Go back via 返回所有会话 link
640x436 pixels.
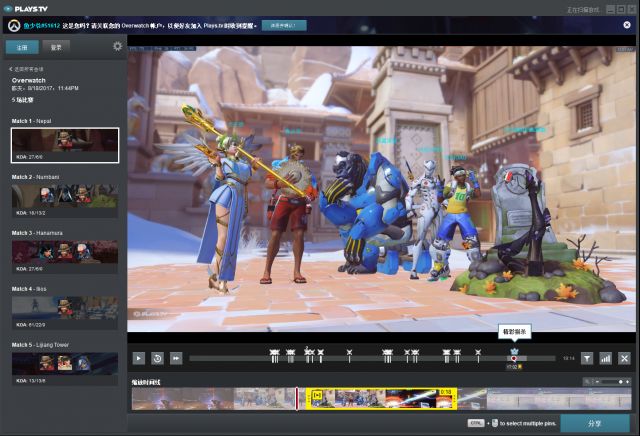[27, 69]
